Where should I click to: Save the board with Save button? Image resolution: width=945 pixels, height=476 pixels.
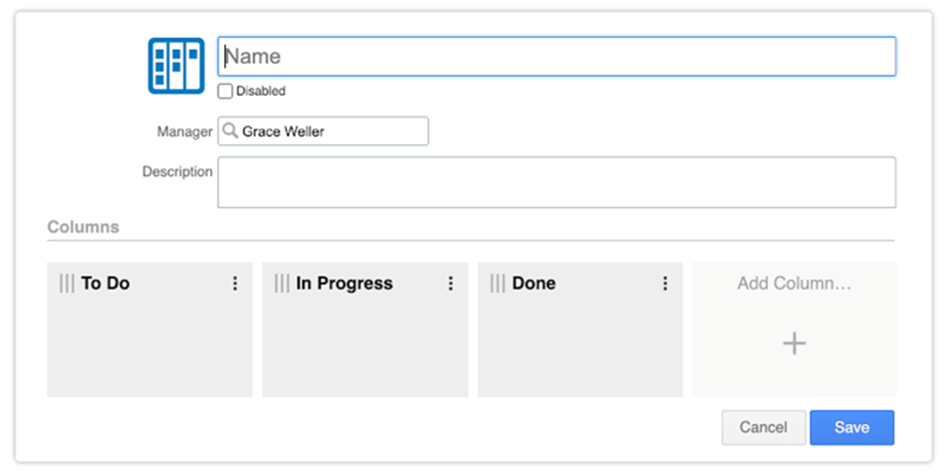[x=852, y=427]
